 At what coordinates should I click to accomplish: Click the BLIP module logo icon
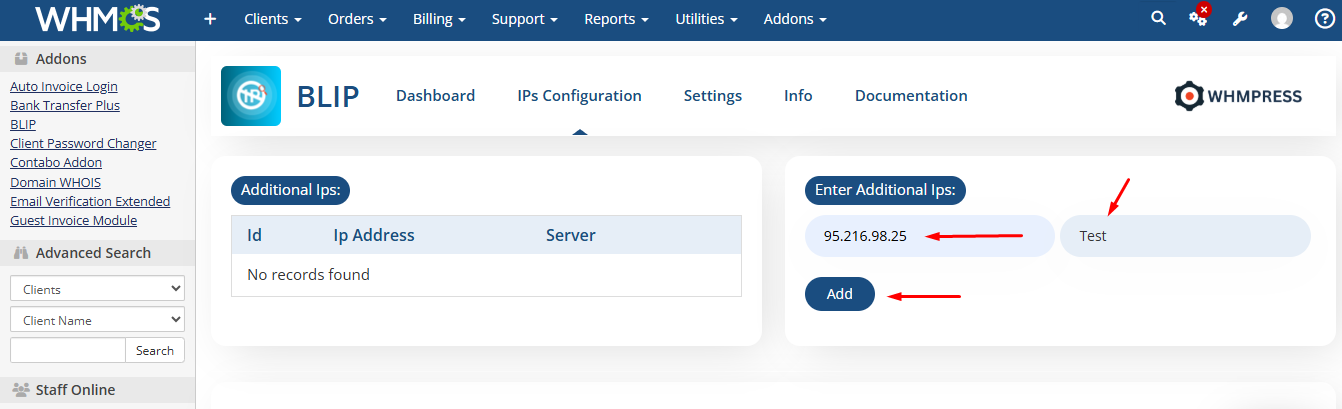[251, 96]
